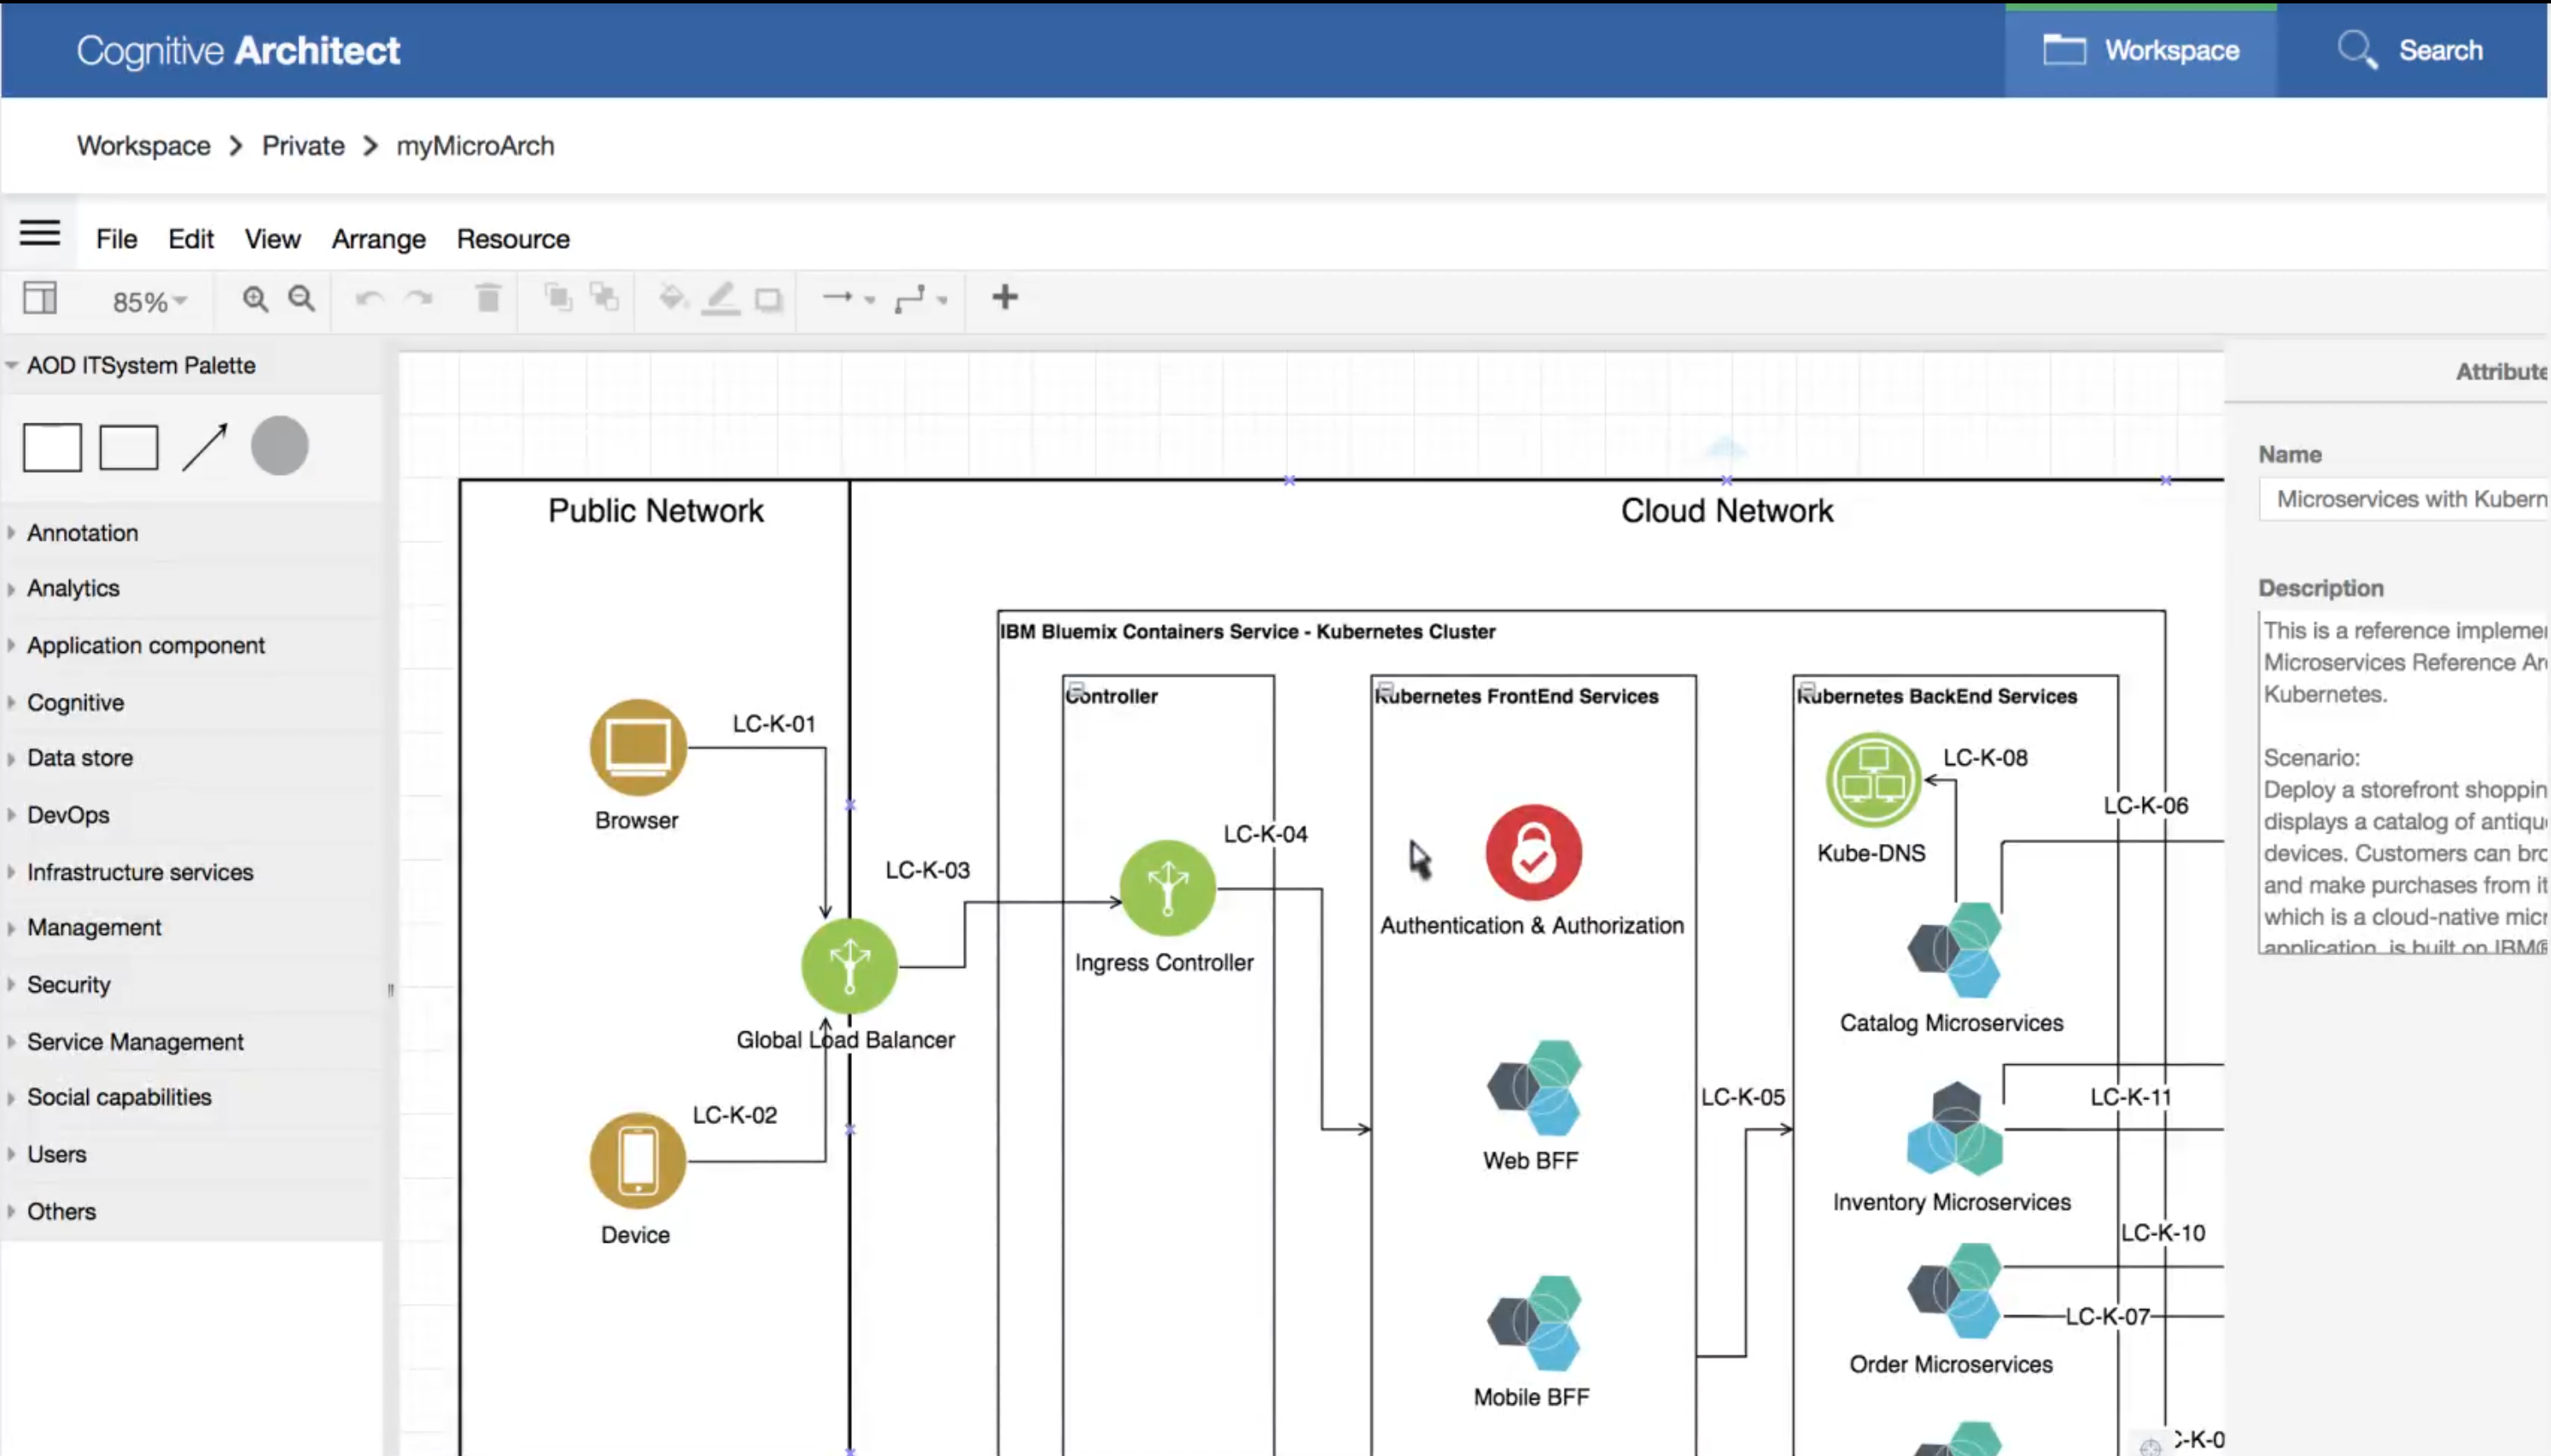Viewport: 2551px width, 1456px height.
Task: Go to Private in the breadcrumb
Action: coord(303,146)
